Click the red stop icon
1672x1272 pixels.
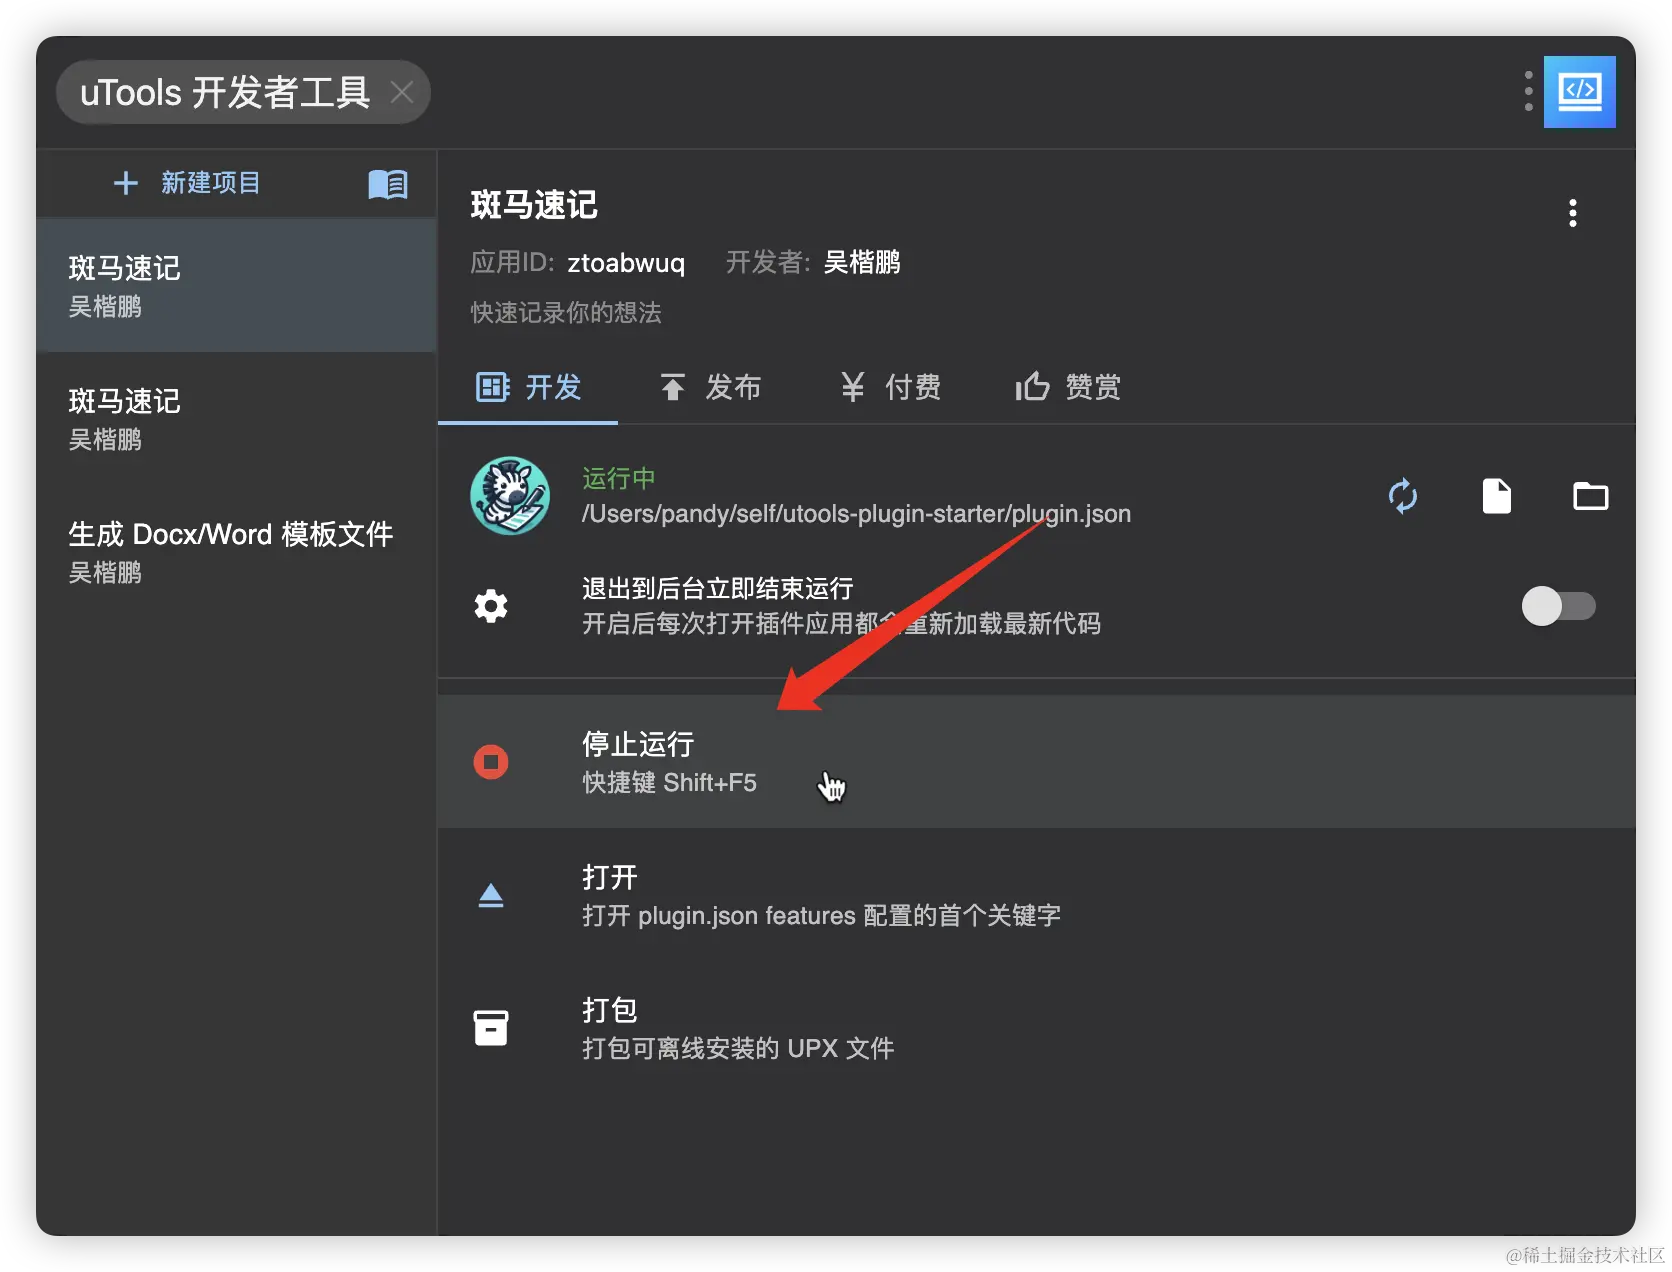pyautogui.click(x=491, y=762)
